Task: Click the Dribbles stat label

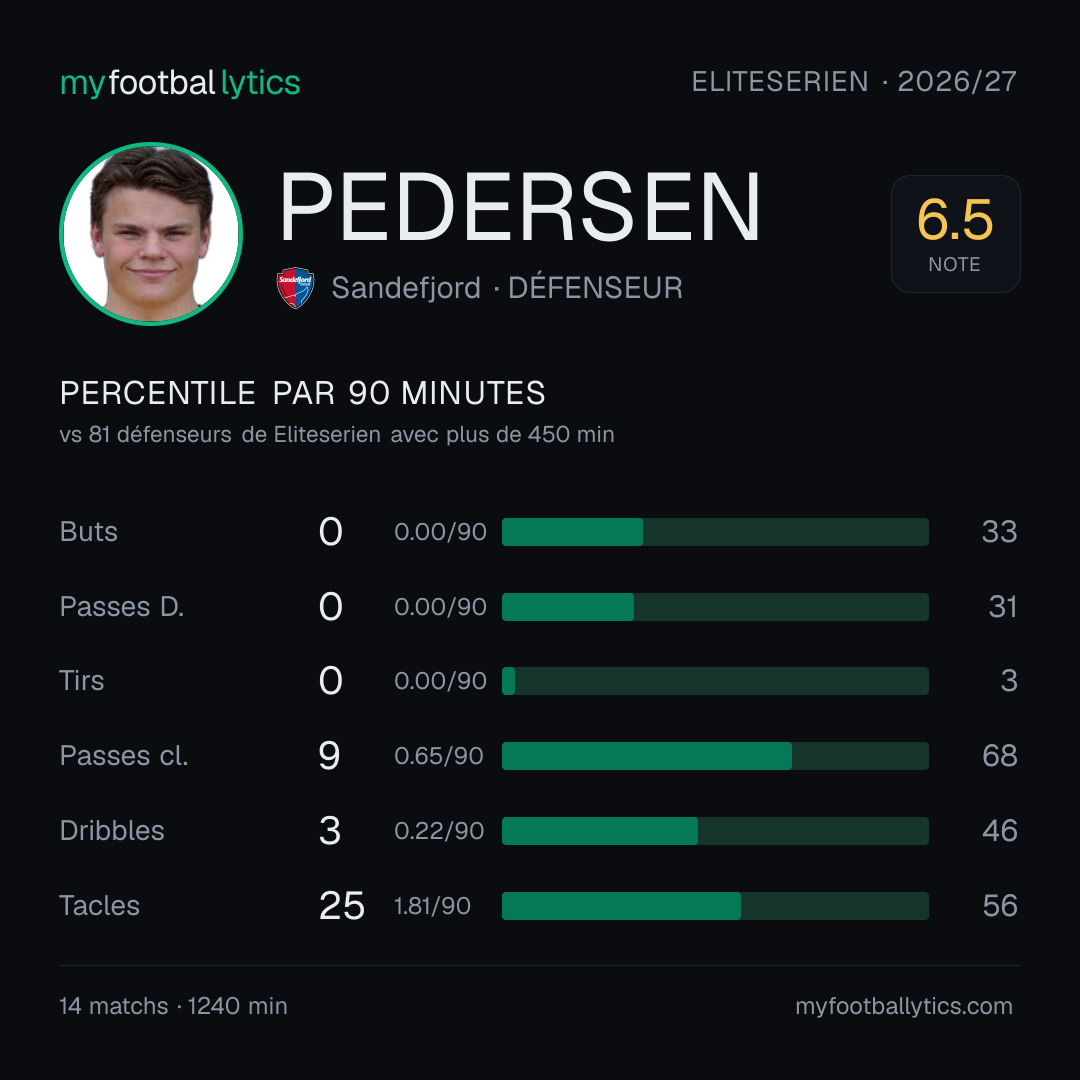Action: pyautogui.click(x=112, y=830)
